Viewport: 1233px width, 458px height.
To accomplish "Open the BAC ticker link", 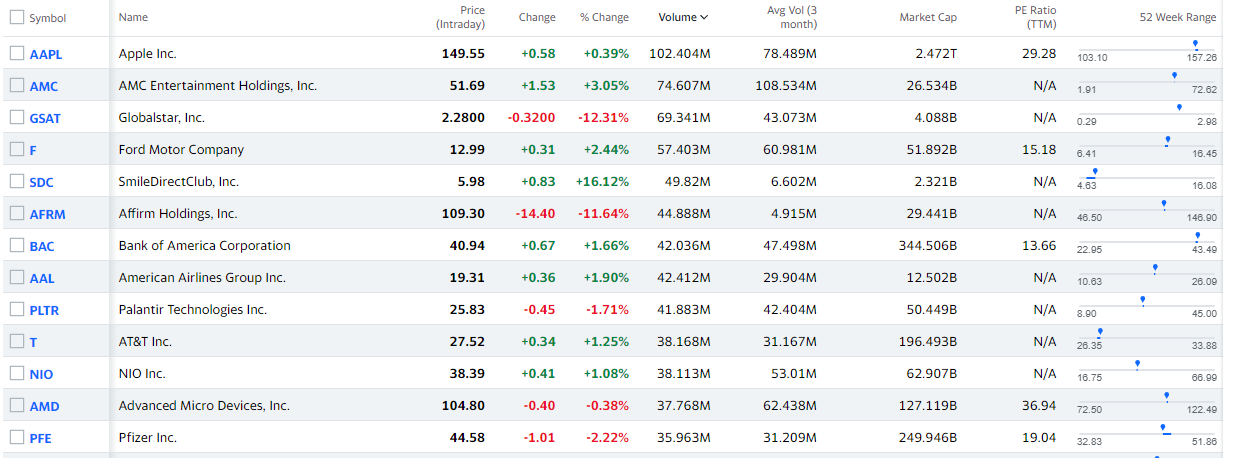I will point(42,246).
